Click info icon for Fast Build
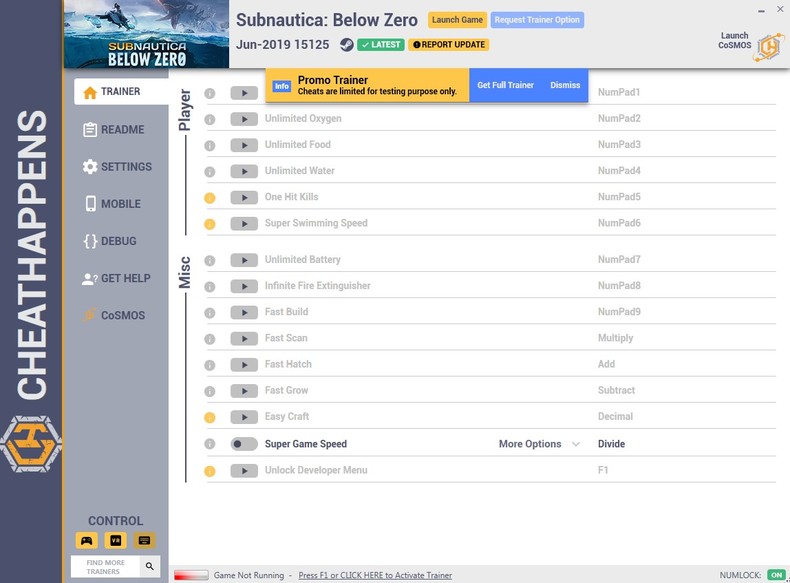Viewport: 790px width, 583px height. 210,313
